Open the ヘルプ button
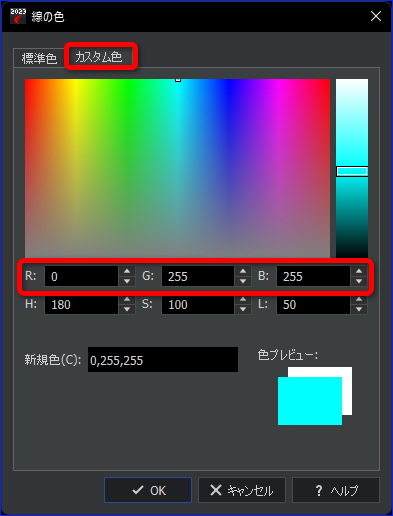The height and width of the screenshot is (516, 393). click(336, 490)
